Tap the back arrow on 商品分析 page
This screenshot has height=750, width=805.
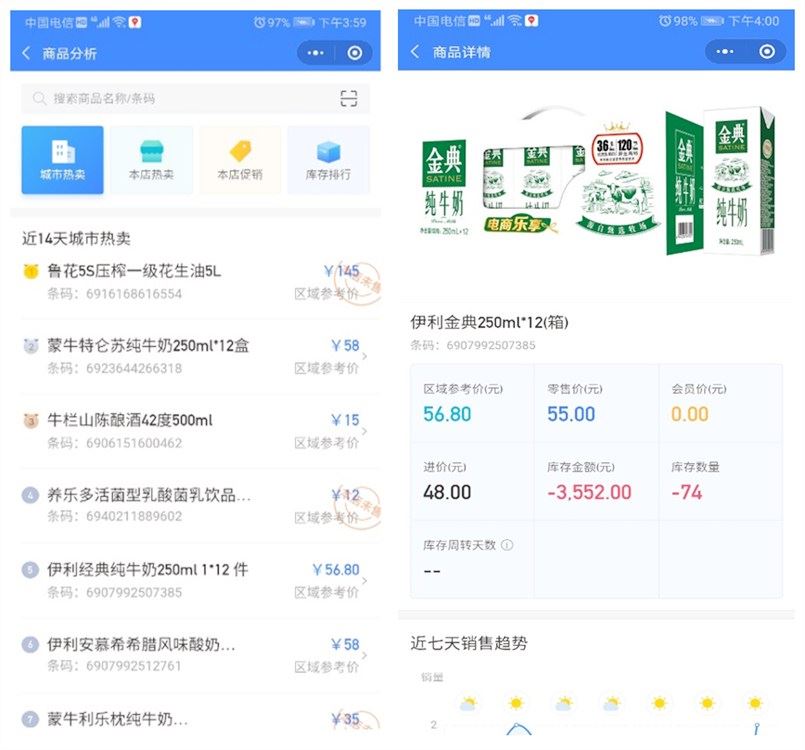click(27, 53)
